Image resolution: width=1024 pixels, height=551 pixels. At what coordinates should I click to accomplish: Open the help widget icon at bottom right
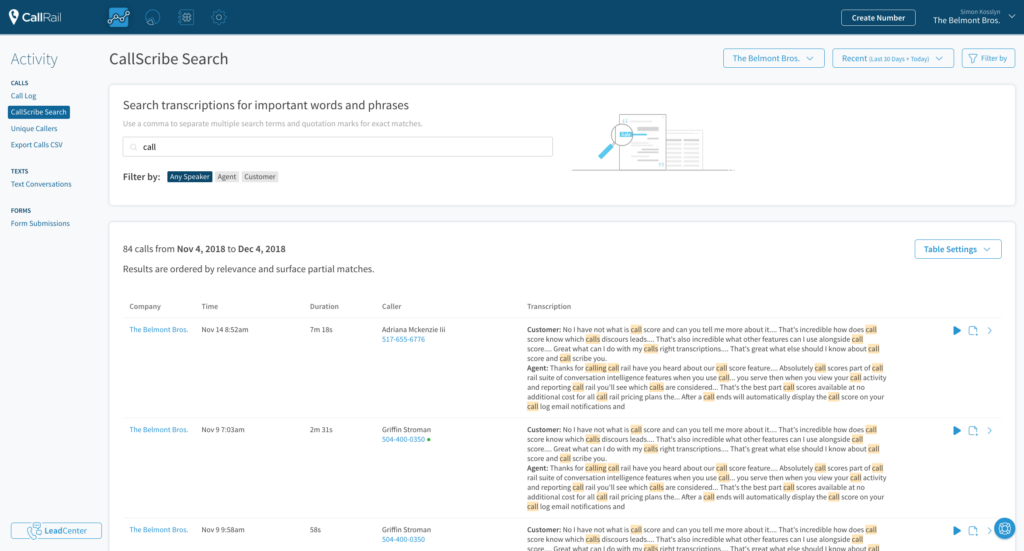coord(1004,528)
